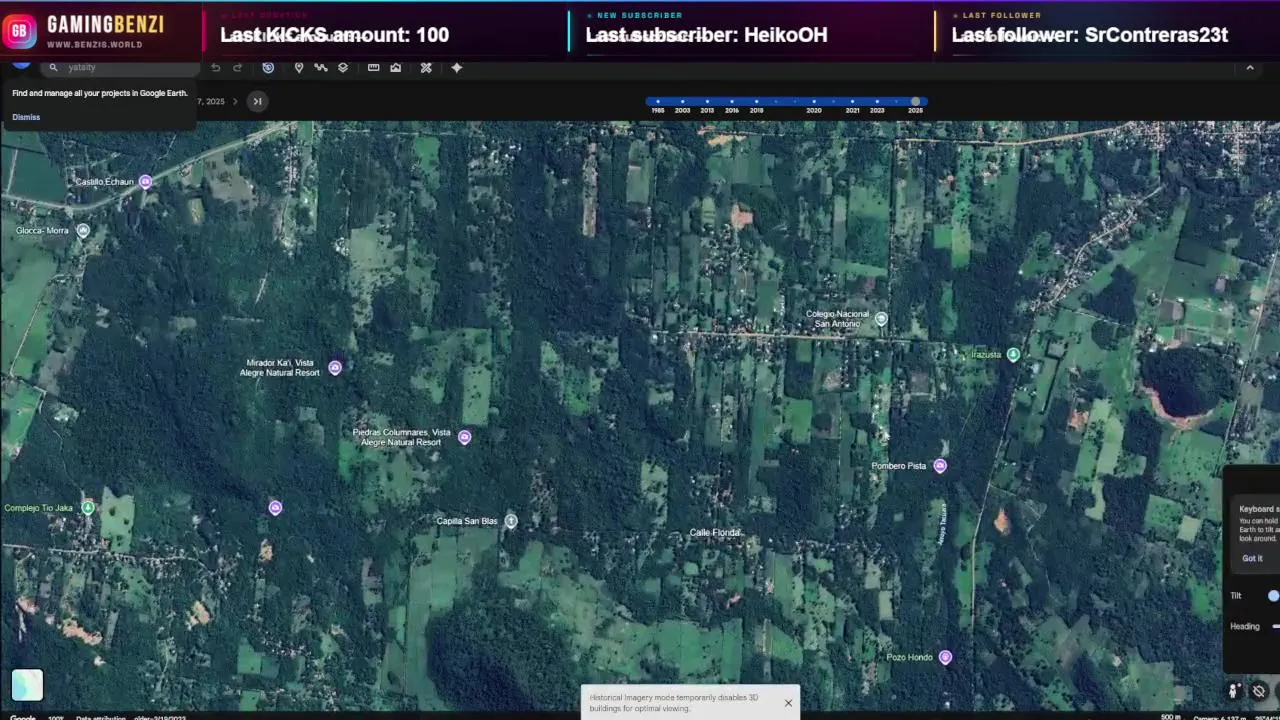The width and height of the screenshot is (1280, 720).
Task: Click unlabeled purple marker below Mirador Ka'i
Action: pos(275,508)
